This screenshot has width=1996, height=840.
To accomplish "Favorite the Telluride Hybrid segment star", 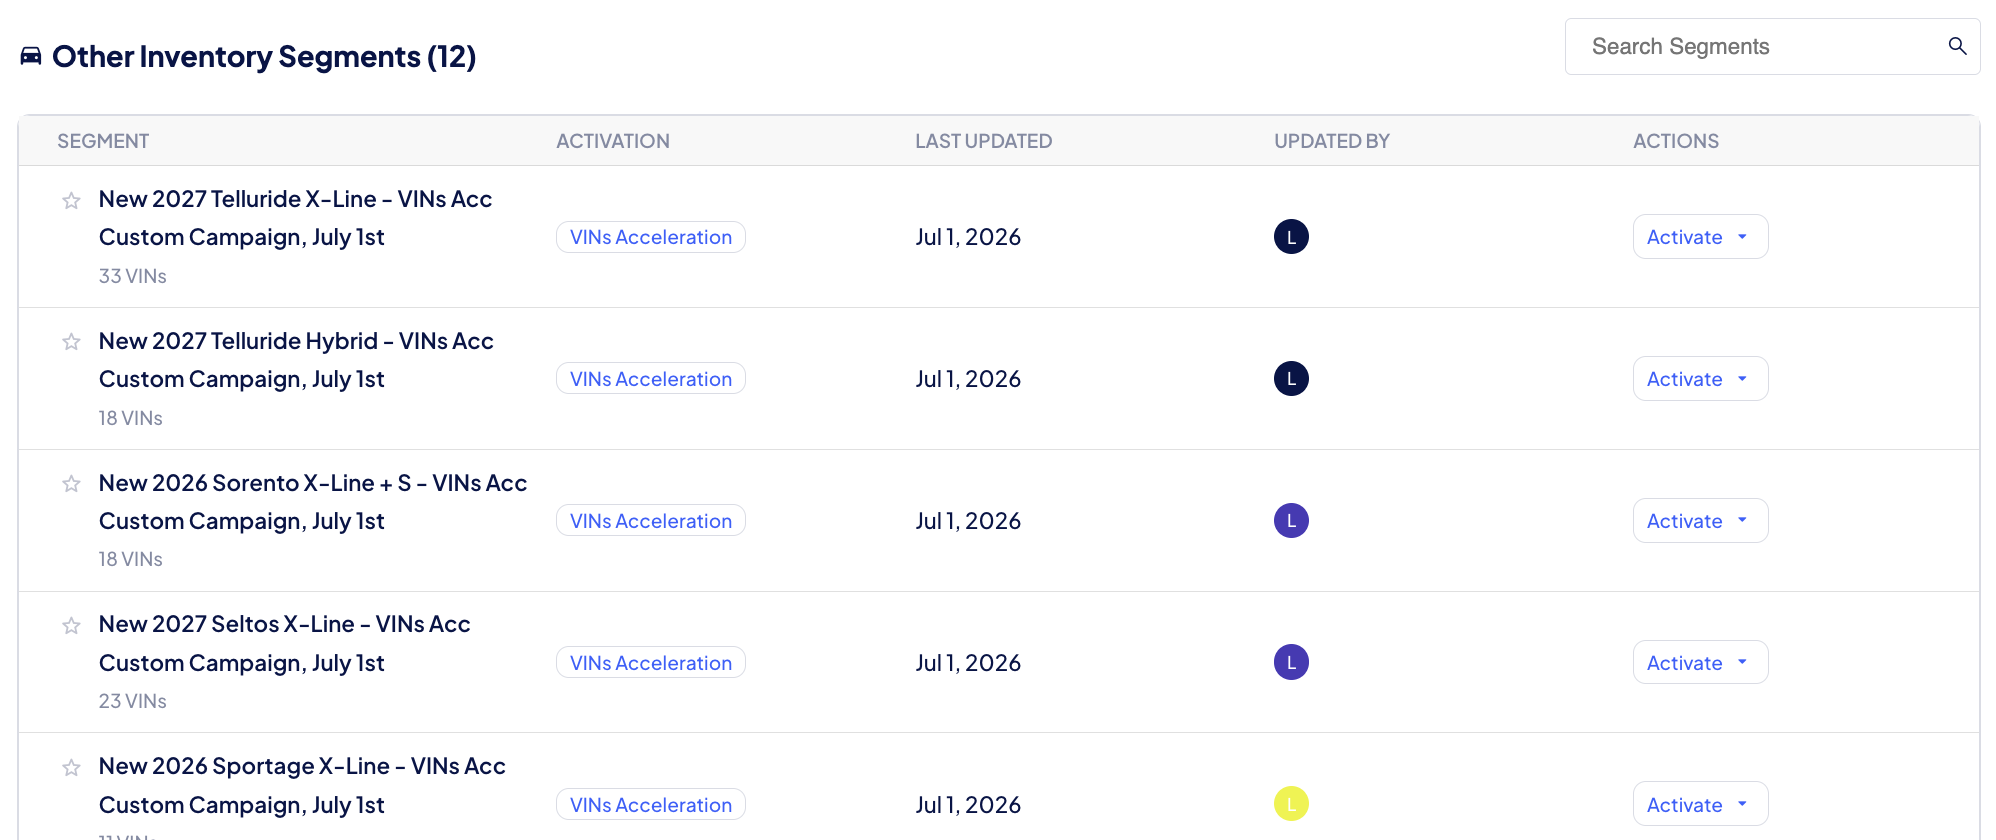I will [x=71, y=342].
